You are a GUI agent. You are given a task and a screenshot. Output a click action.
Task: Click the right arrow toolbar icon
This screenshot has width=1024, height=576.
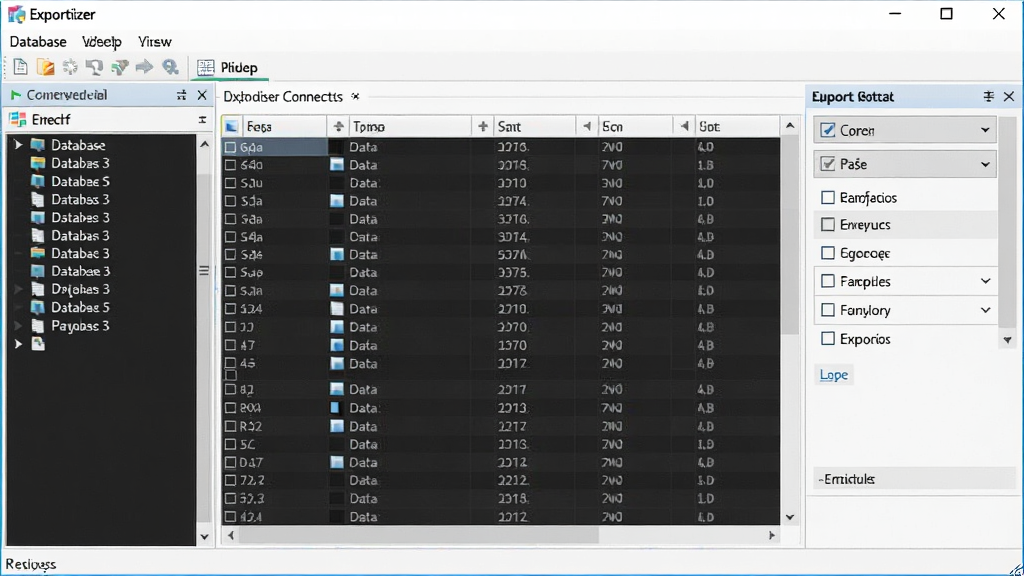tap(144, 67)
